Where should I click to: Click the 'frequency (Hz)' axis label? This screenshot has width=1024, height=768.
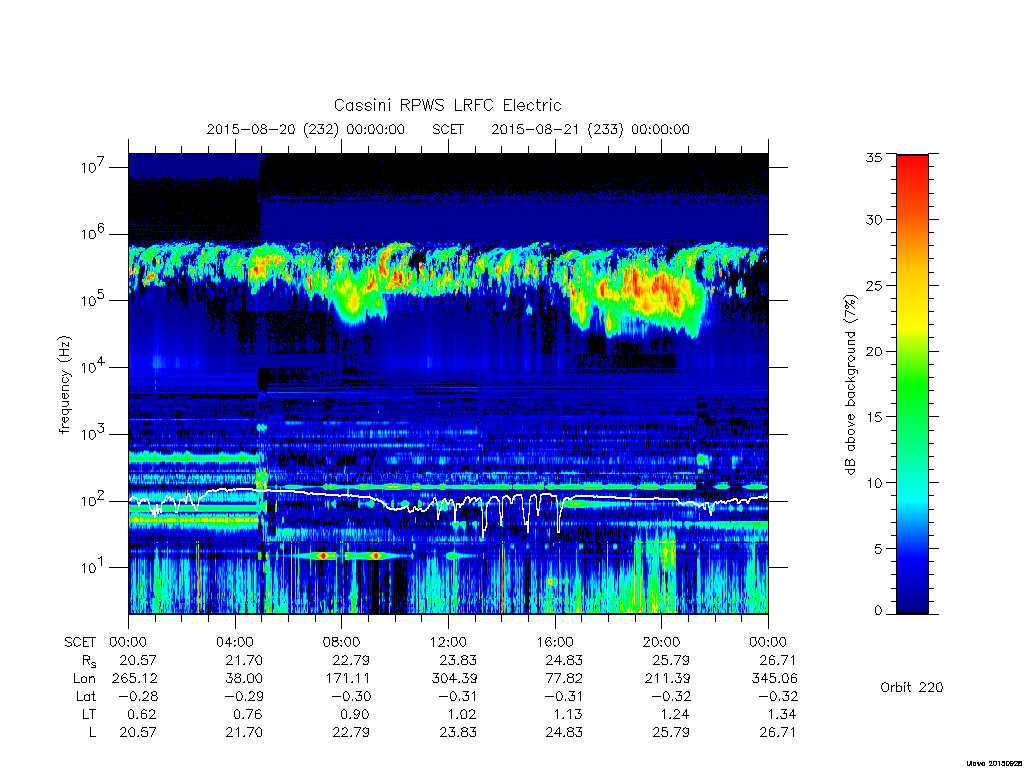pos(64,385)
